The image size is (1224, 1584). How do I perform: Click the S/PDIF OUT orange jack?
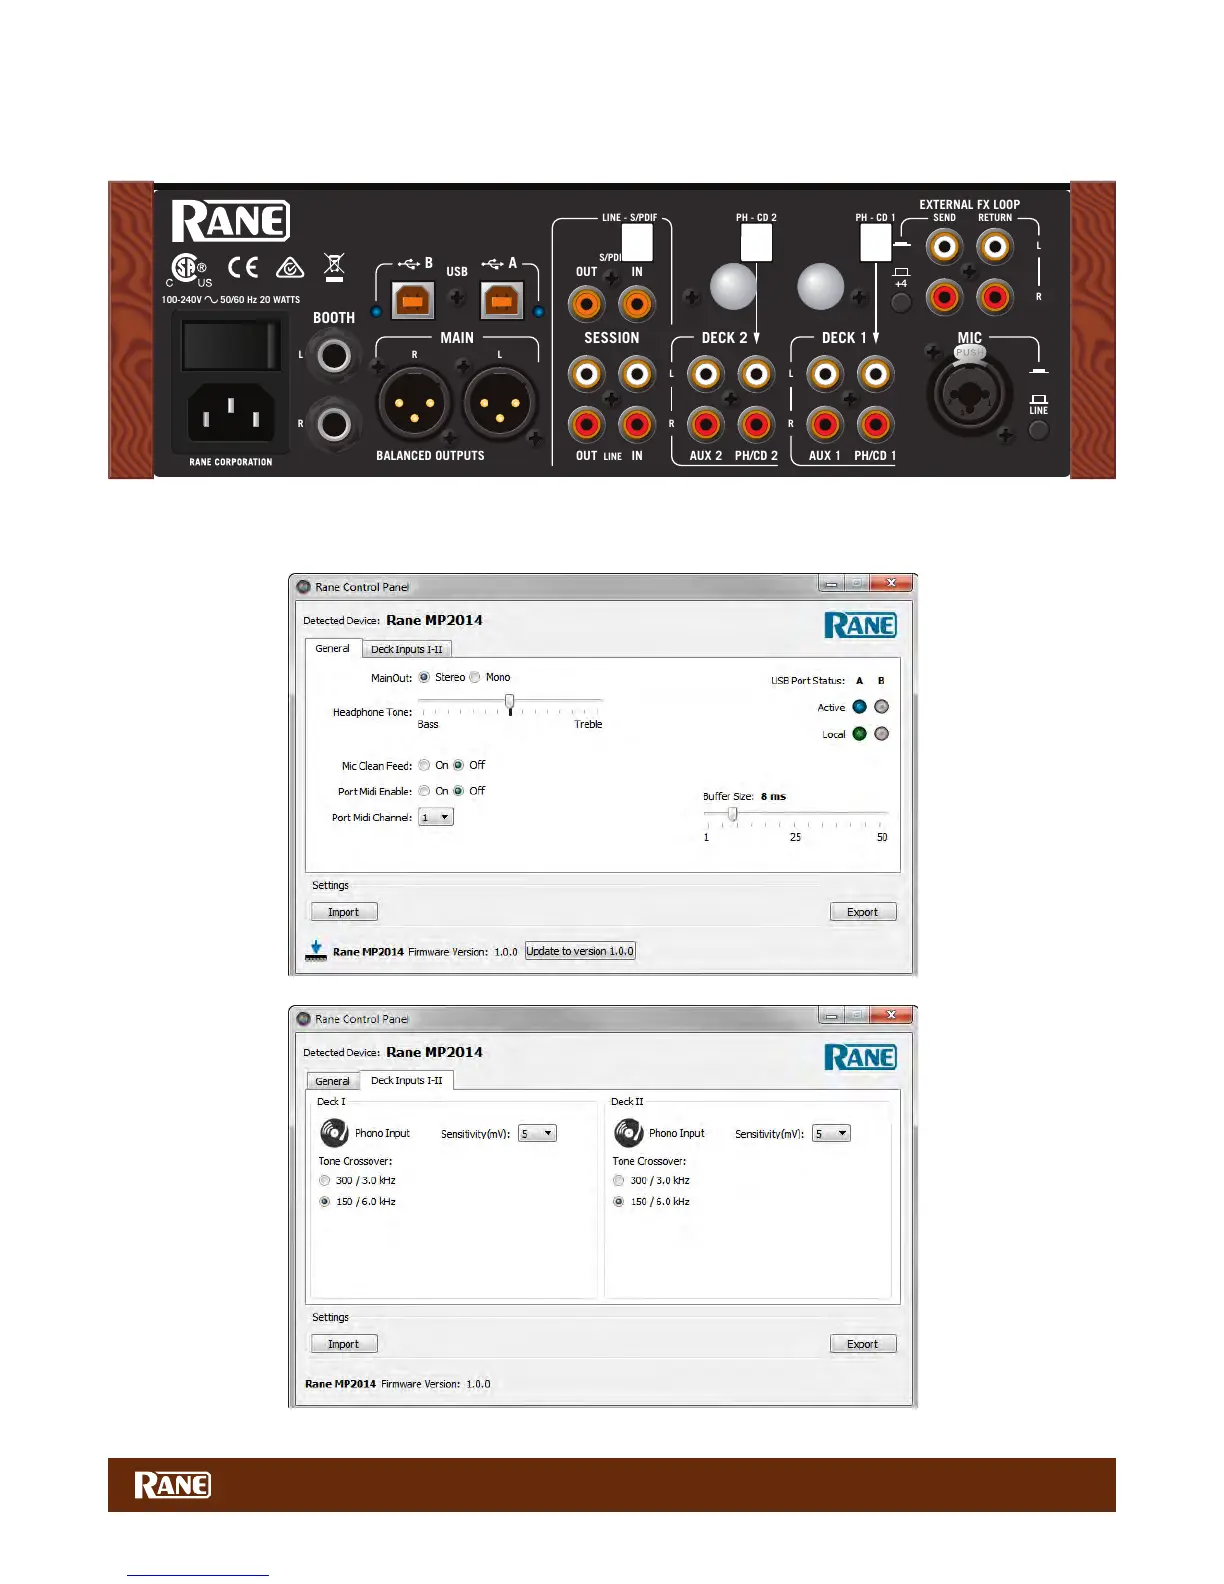586,303
